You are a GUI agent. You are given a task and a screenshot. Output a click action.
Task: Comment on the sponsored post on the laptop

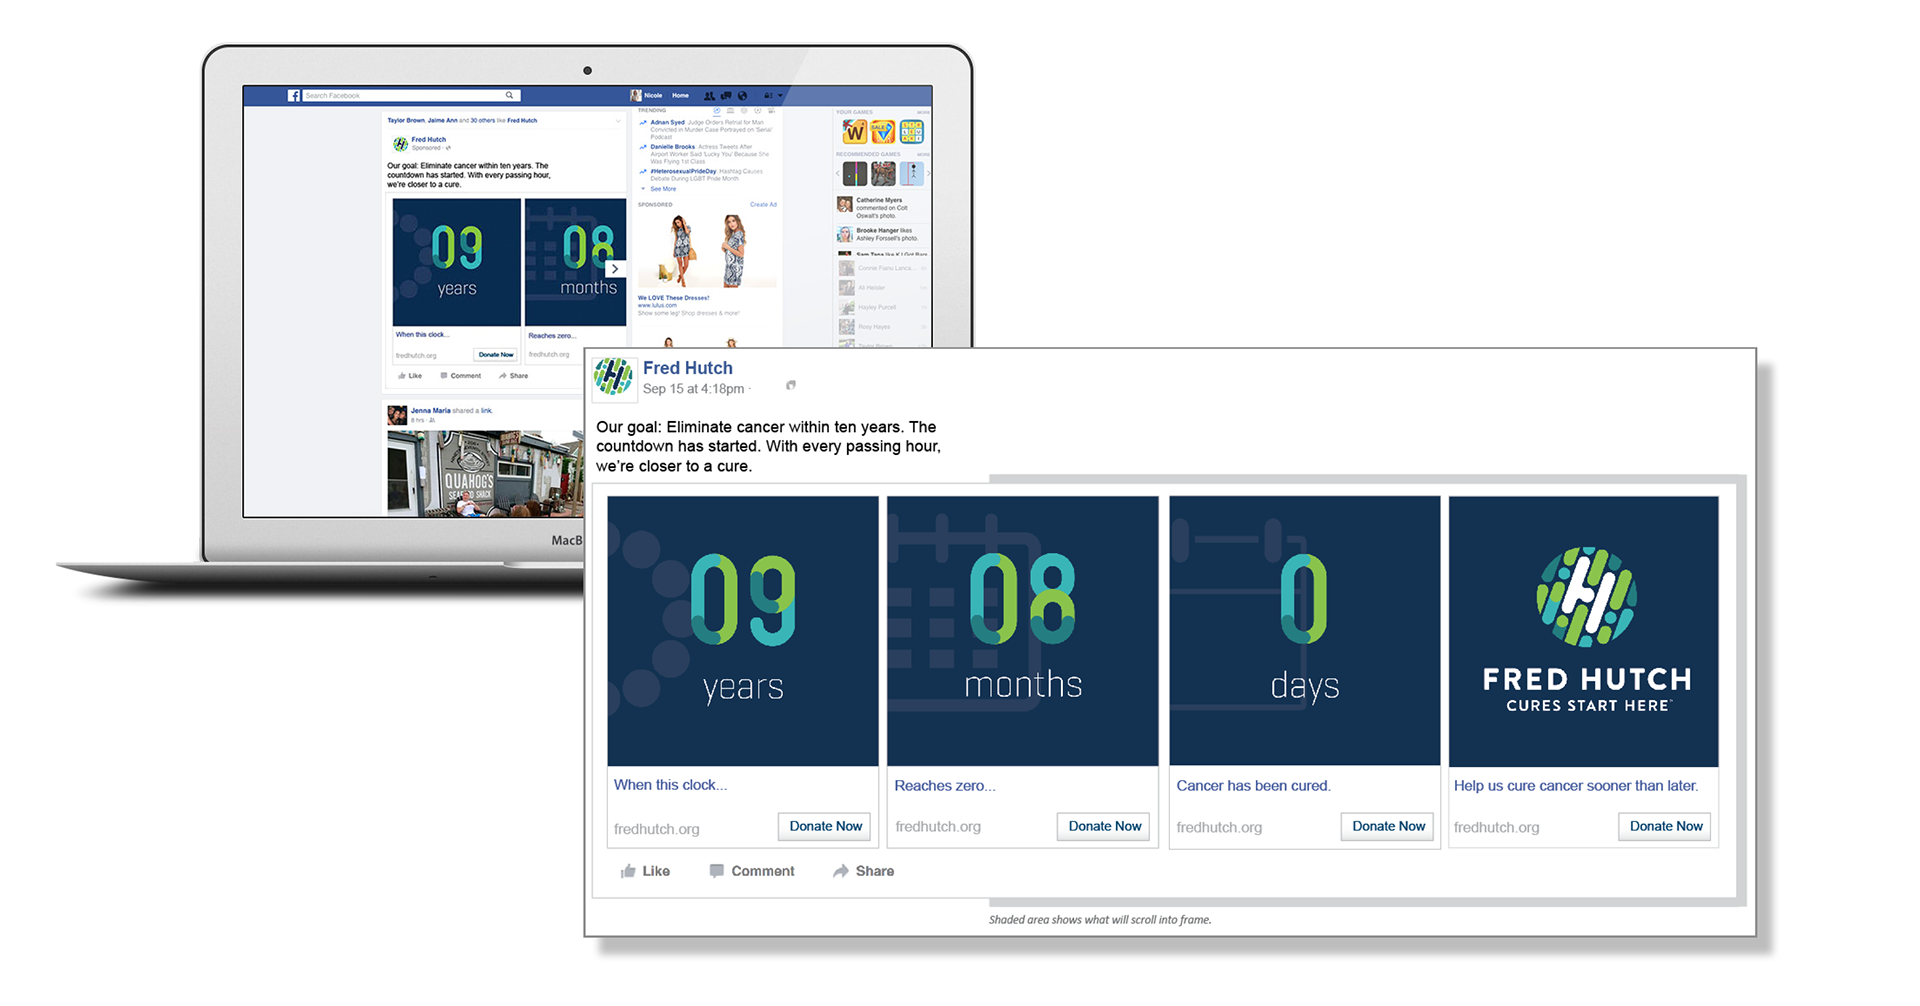pyautogui.click(x=461, y=376)
